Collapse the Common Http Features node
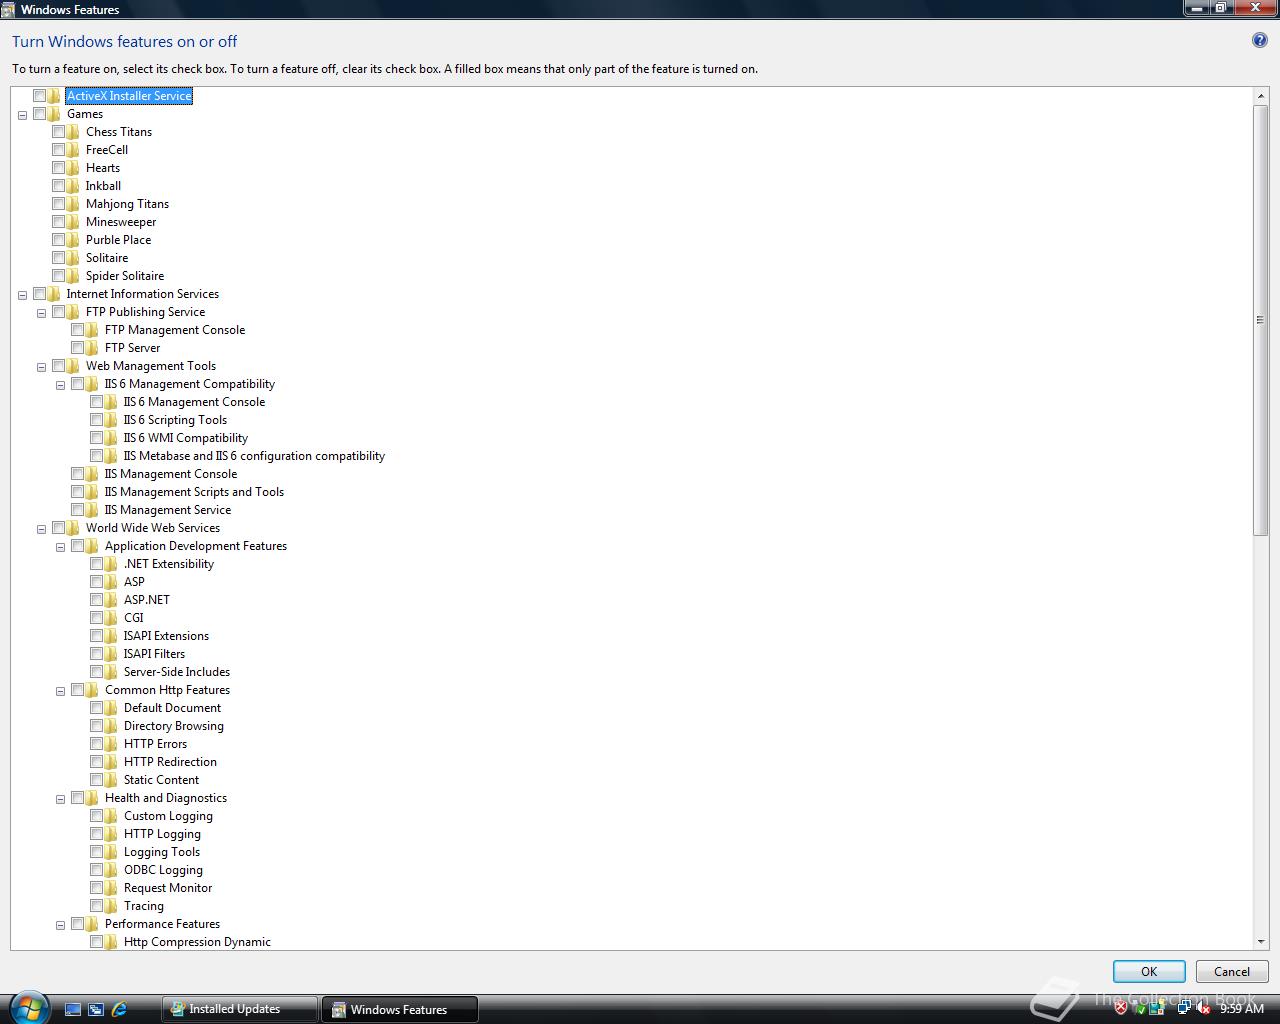1280x1024 pixels. point(60,691)
